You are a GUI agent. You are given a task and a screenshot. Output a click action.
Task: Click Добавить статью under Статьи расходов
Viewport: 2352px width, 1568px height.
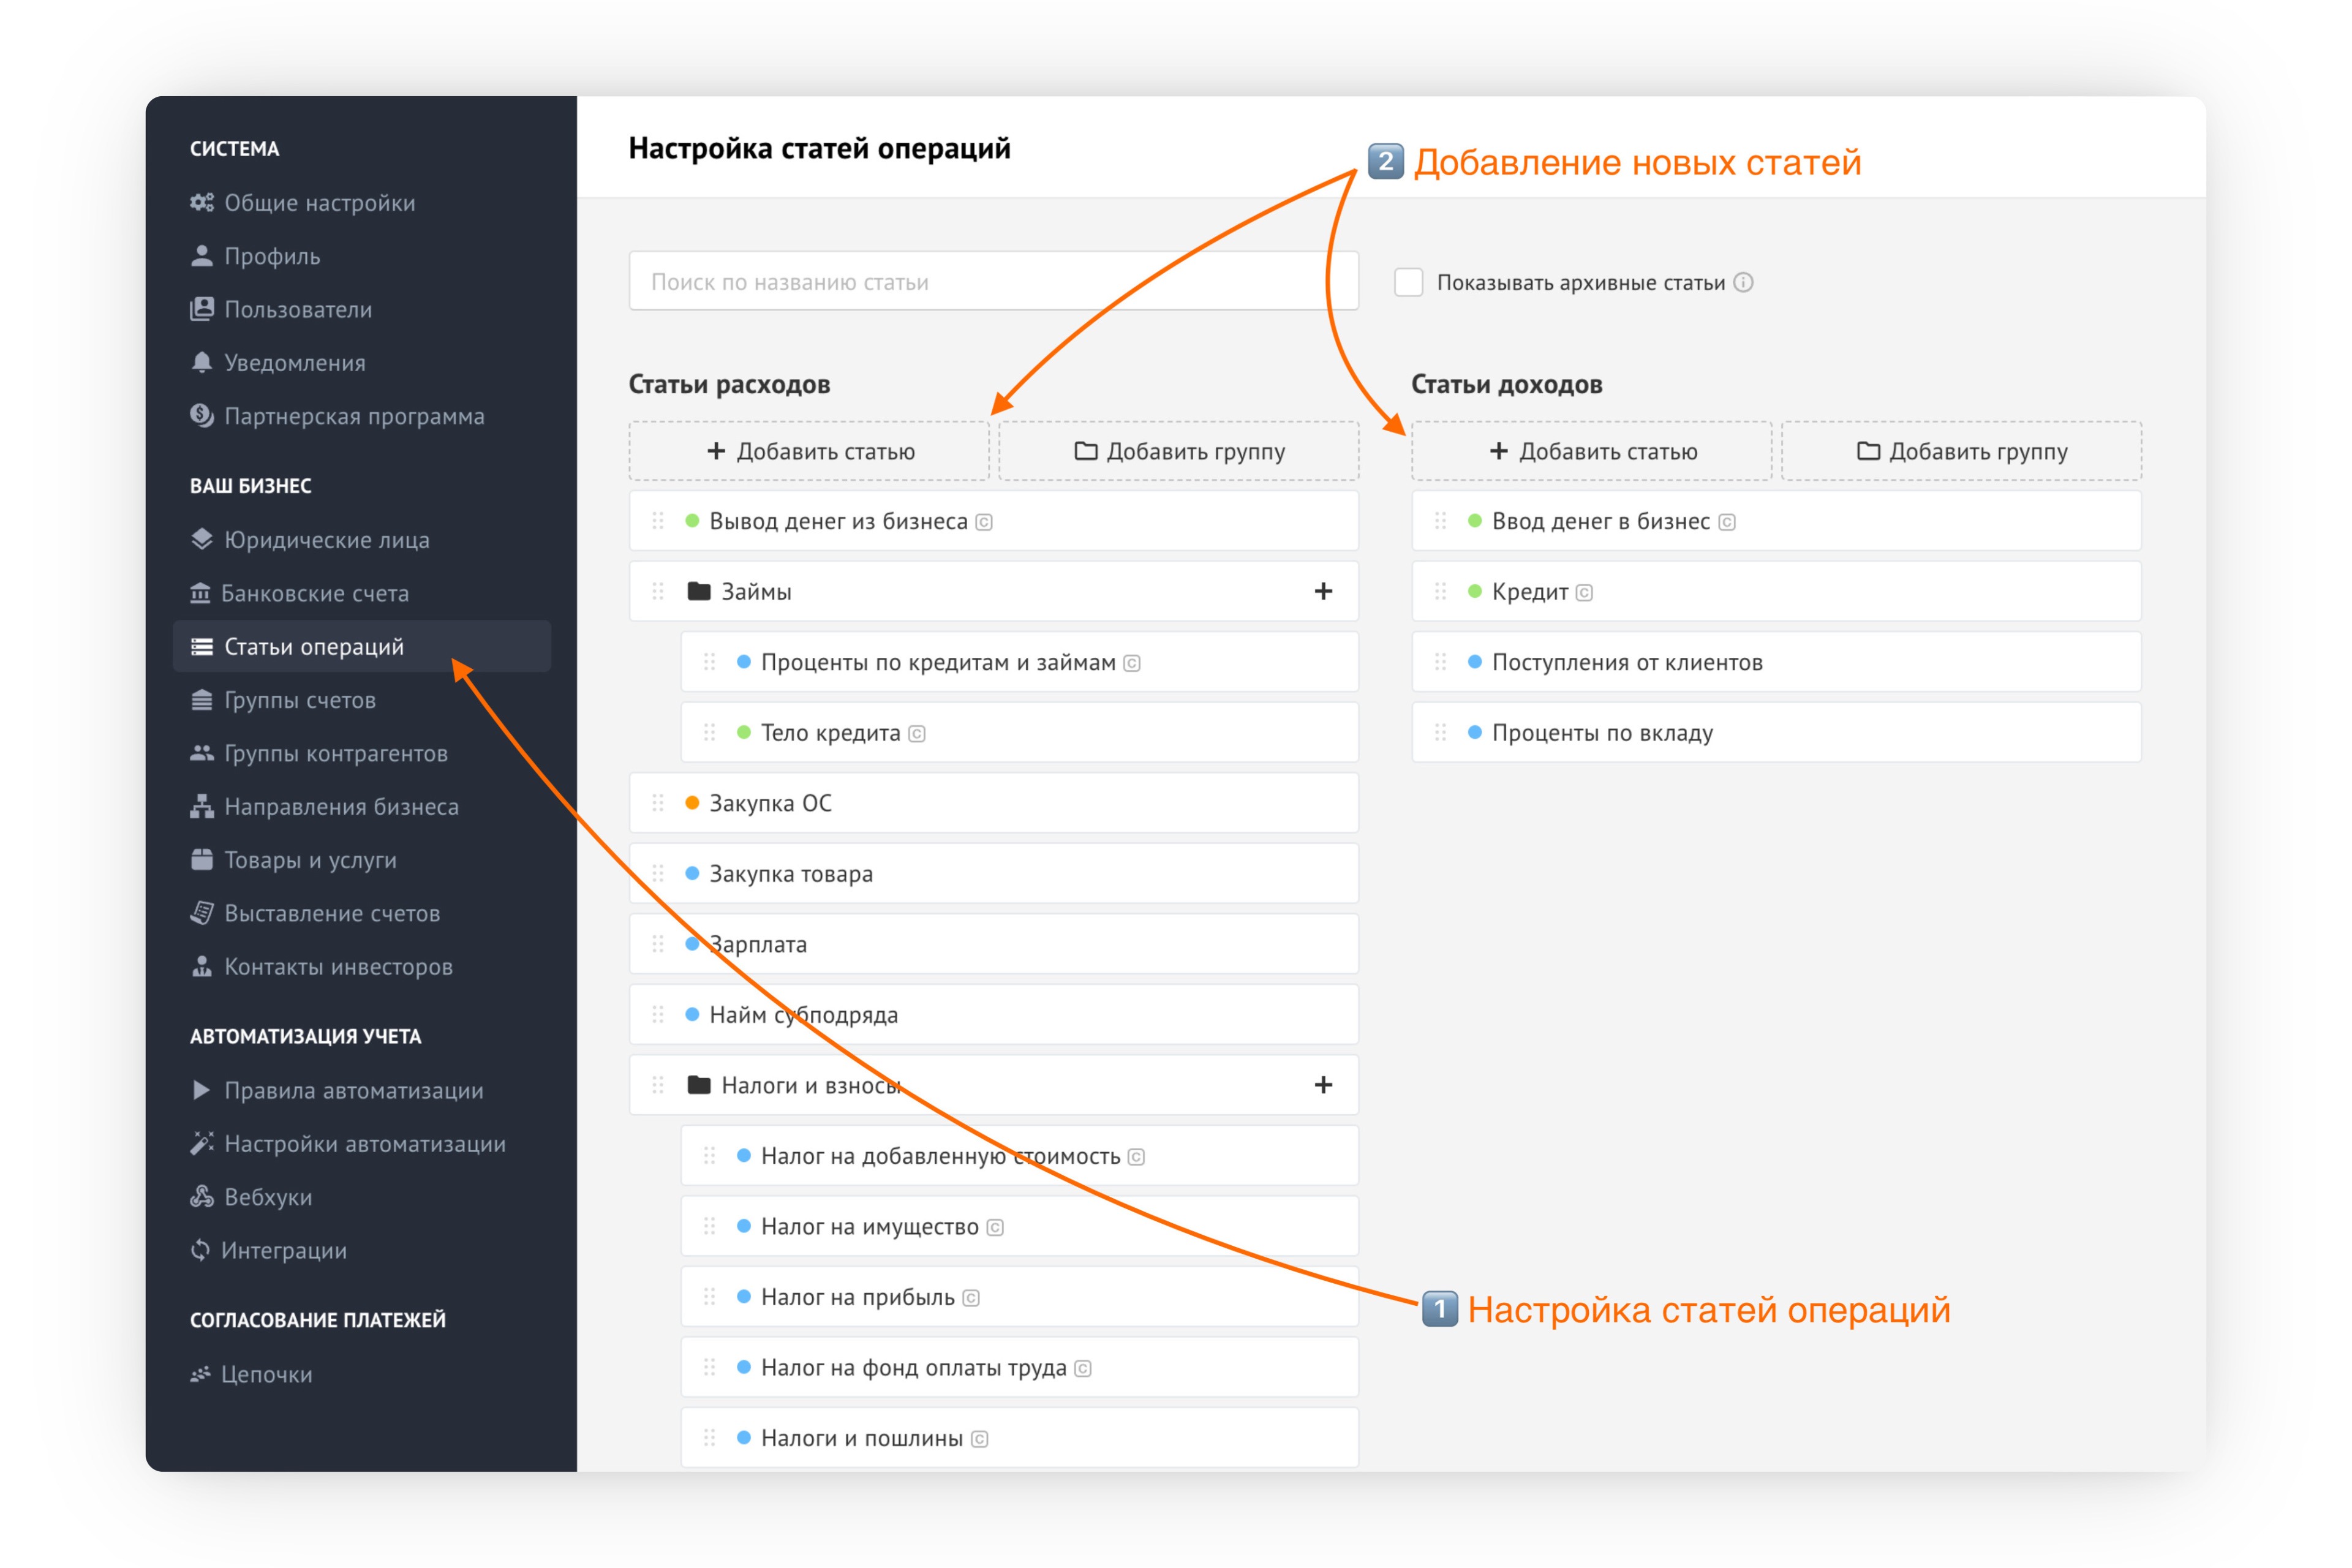click(x=809, y=451)
